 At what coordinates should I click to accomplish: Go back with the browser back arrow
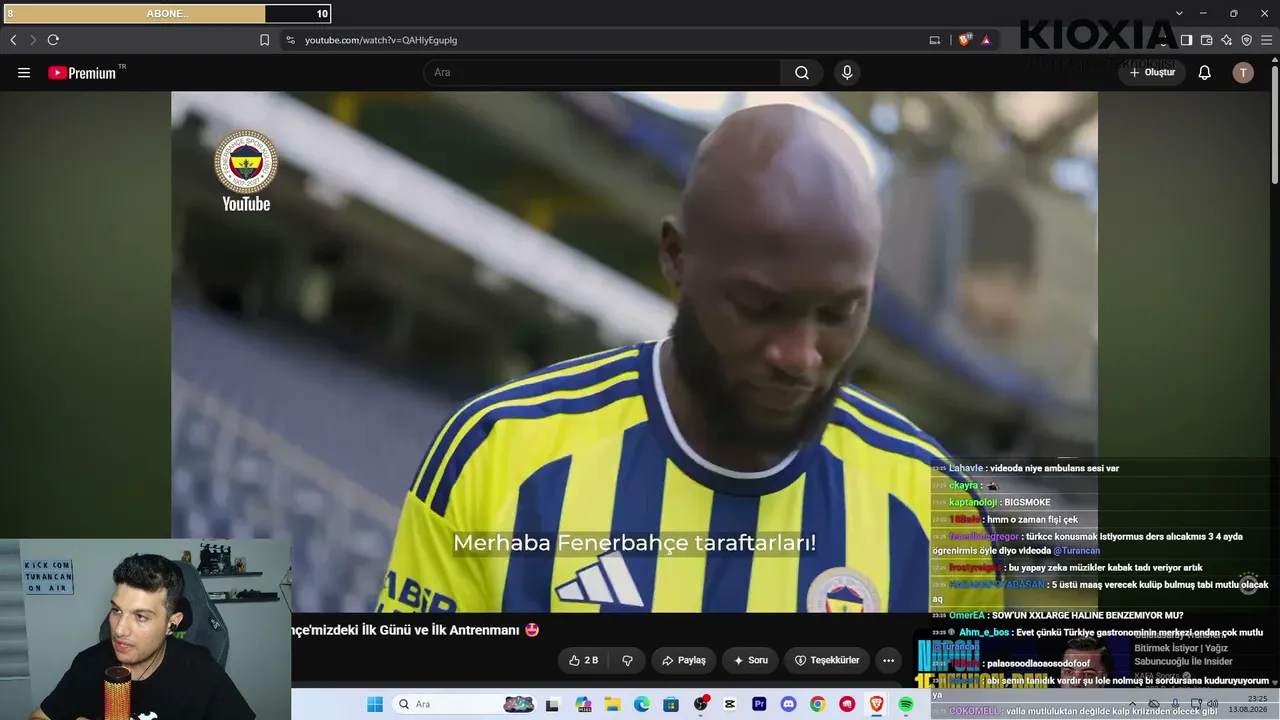pos(13,40)
